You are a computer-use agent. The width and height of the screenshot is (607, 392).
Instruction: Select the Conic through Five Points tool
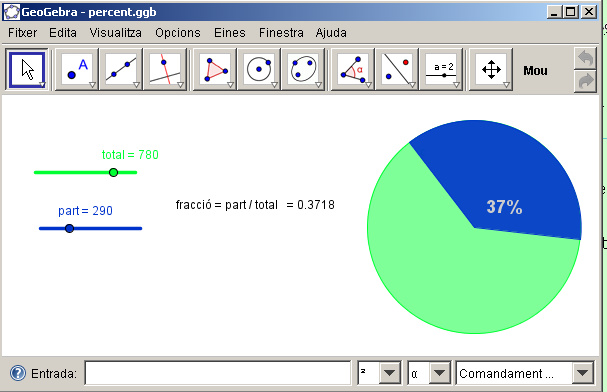pyautogui.click(x=303, y=70)
